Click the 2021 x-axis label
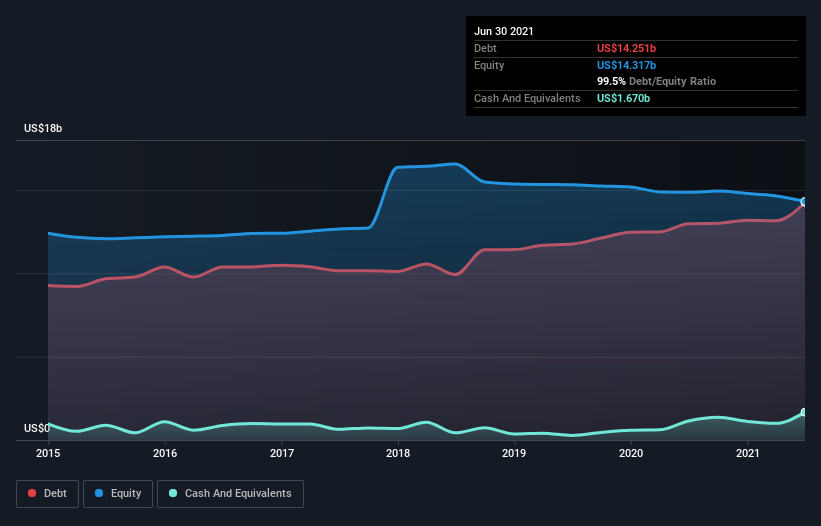 point(748,453)
